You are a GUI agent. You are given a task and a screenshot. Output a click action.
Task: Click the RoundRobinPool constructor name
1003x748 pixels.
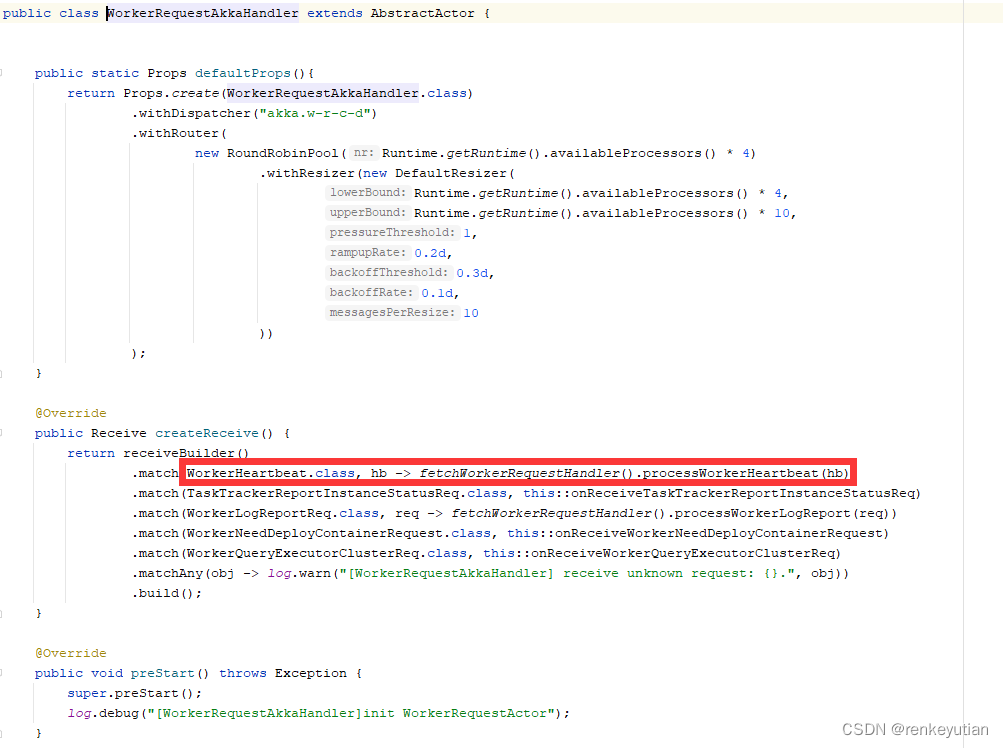[x=283, y=154]
